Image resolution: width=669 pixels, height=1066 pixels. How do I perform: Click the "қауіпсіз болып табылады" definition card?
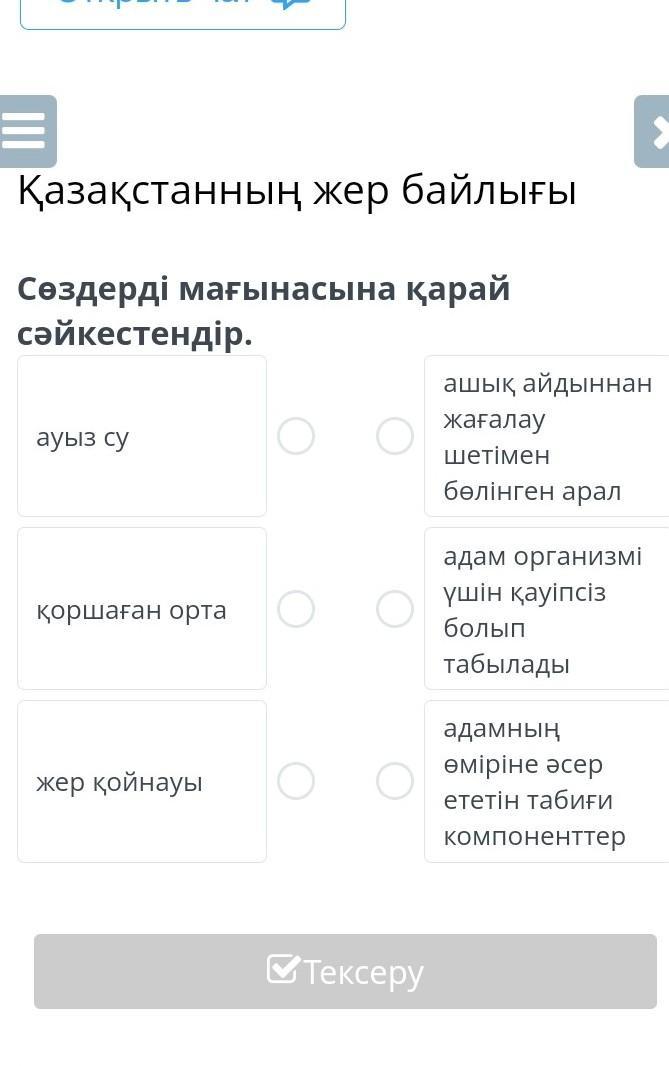click(x=546, y=608)
